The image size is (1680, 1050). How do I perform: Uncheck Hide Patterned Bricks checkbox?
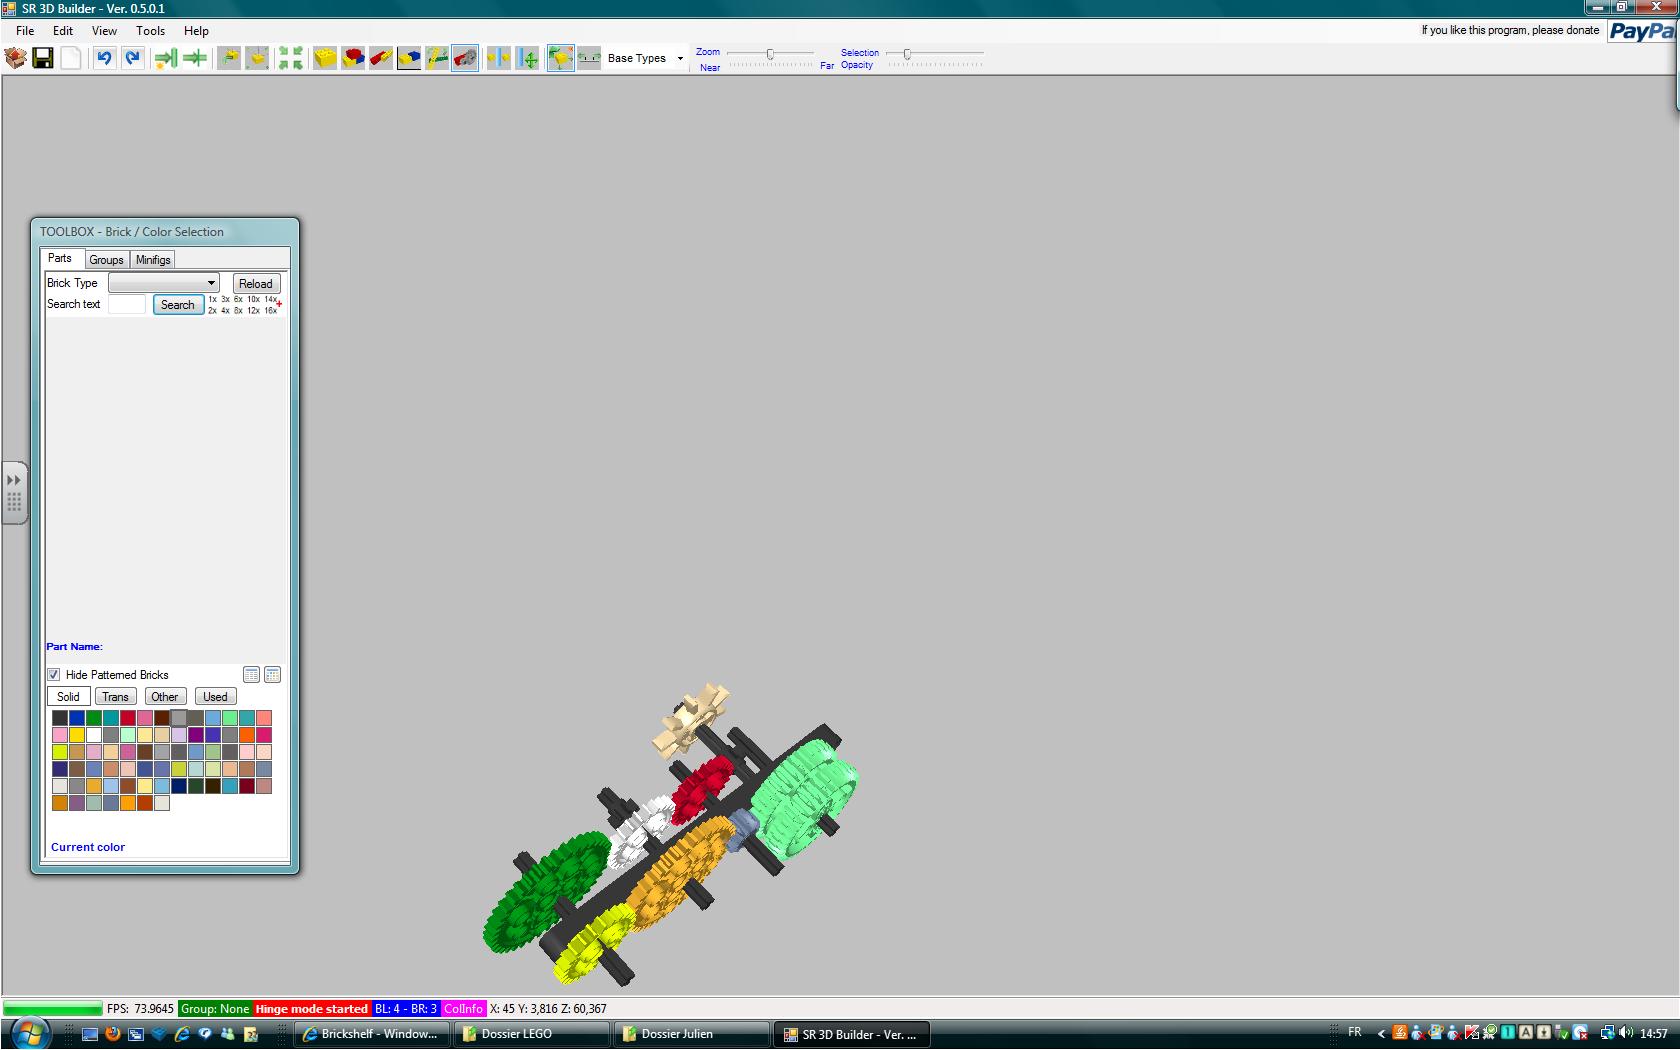54,675
